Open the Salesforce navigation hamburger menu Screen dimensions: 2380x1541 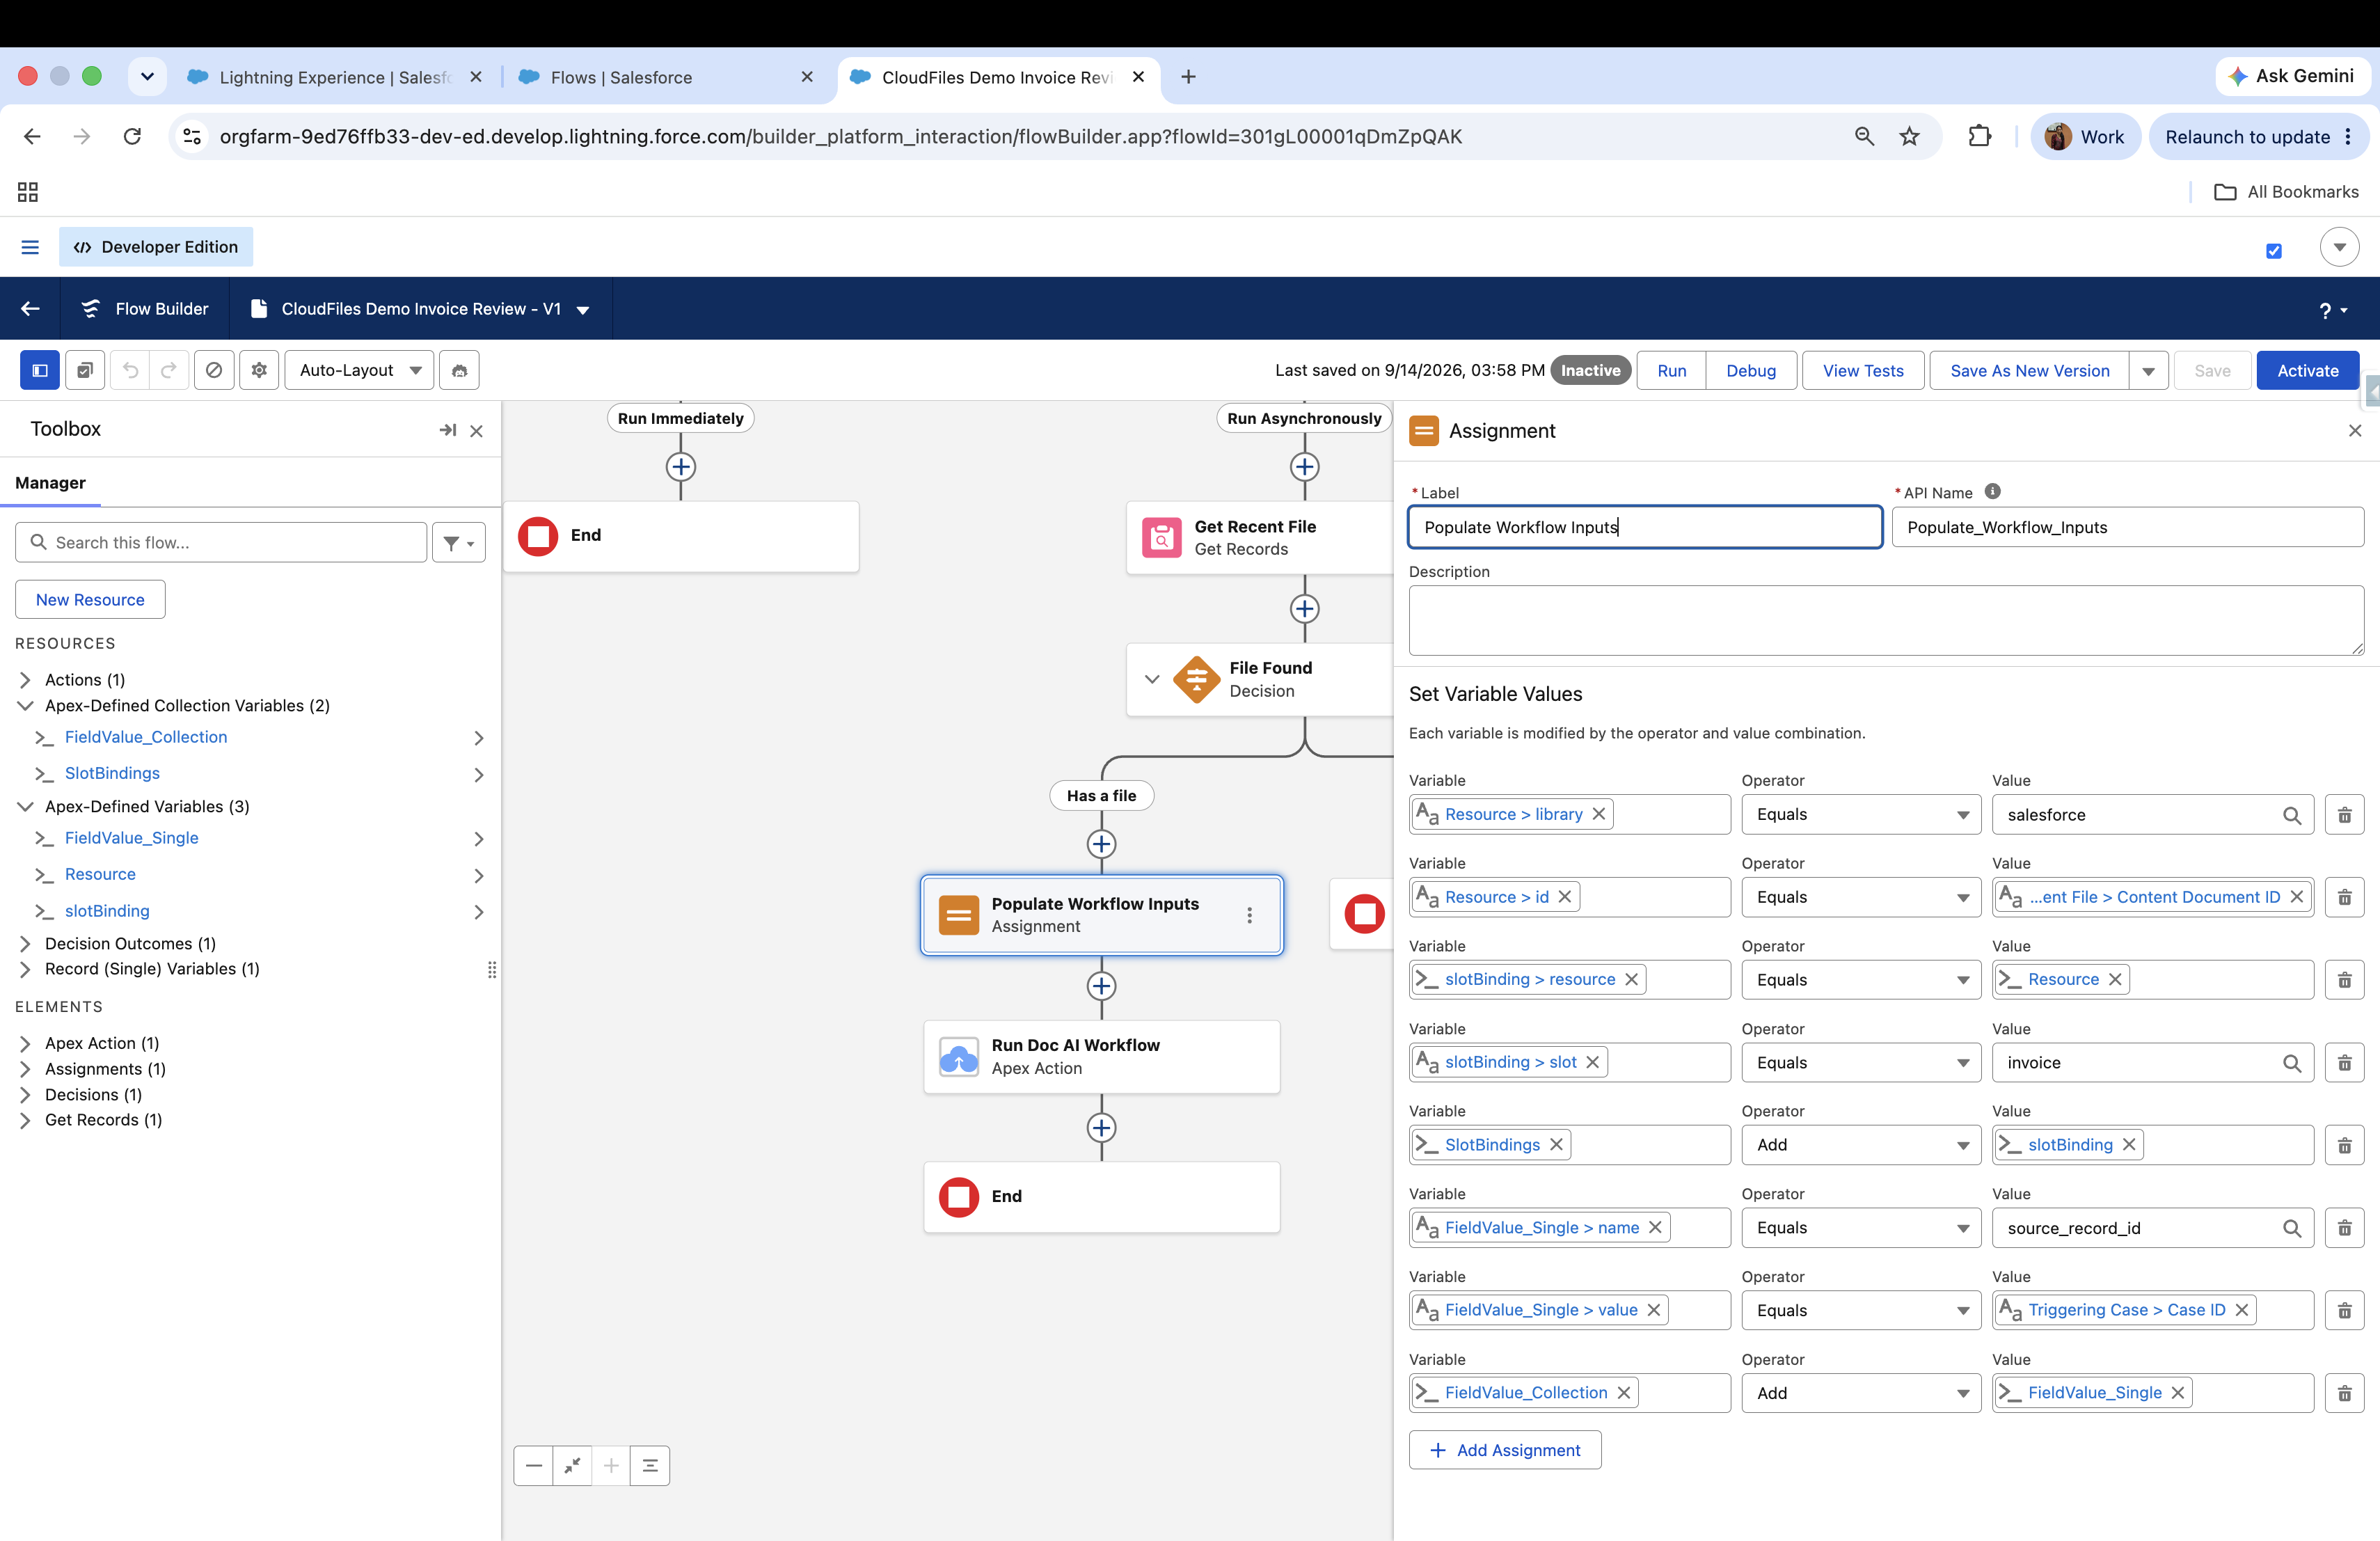click(30, 247)
